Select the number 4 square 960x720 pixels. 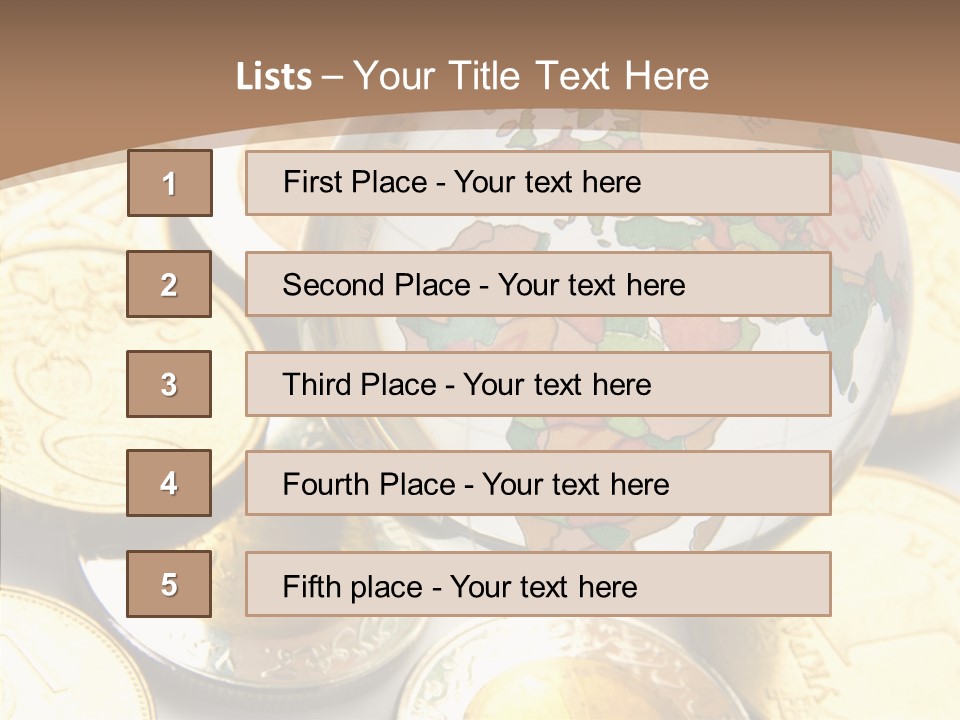tap(169, 483)
